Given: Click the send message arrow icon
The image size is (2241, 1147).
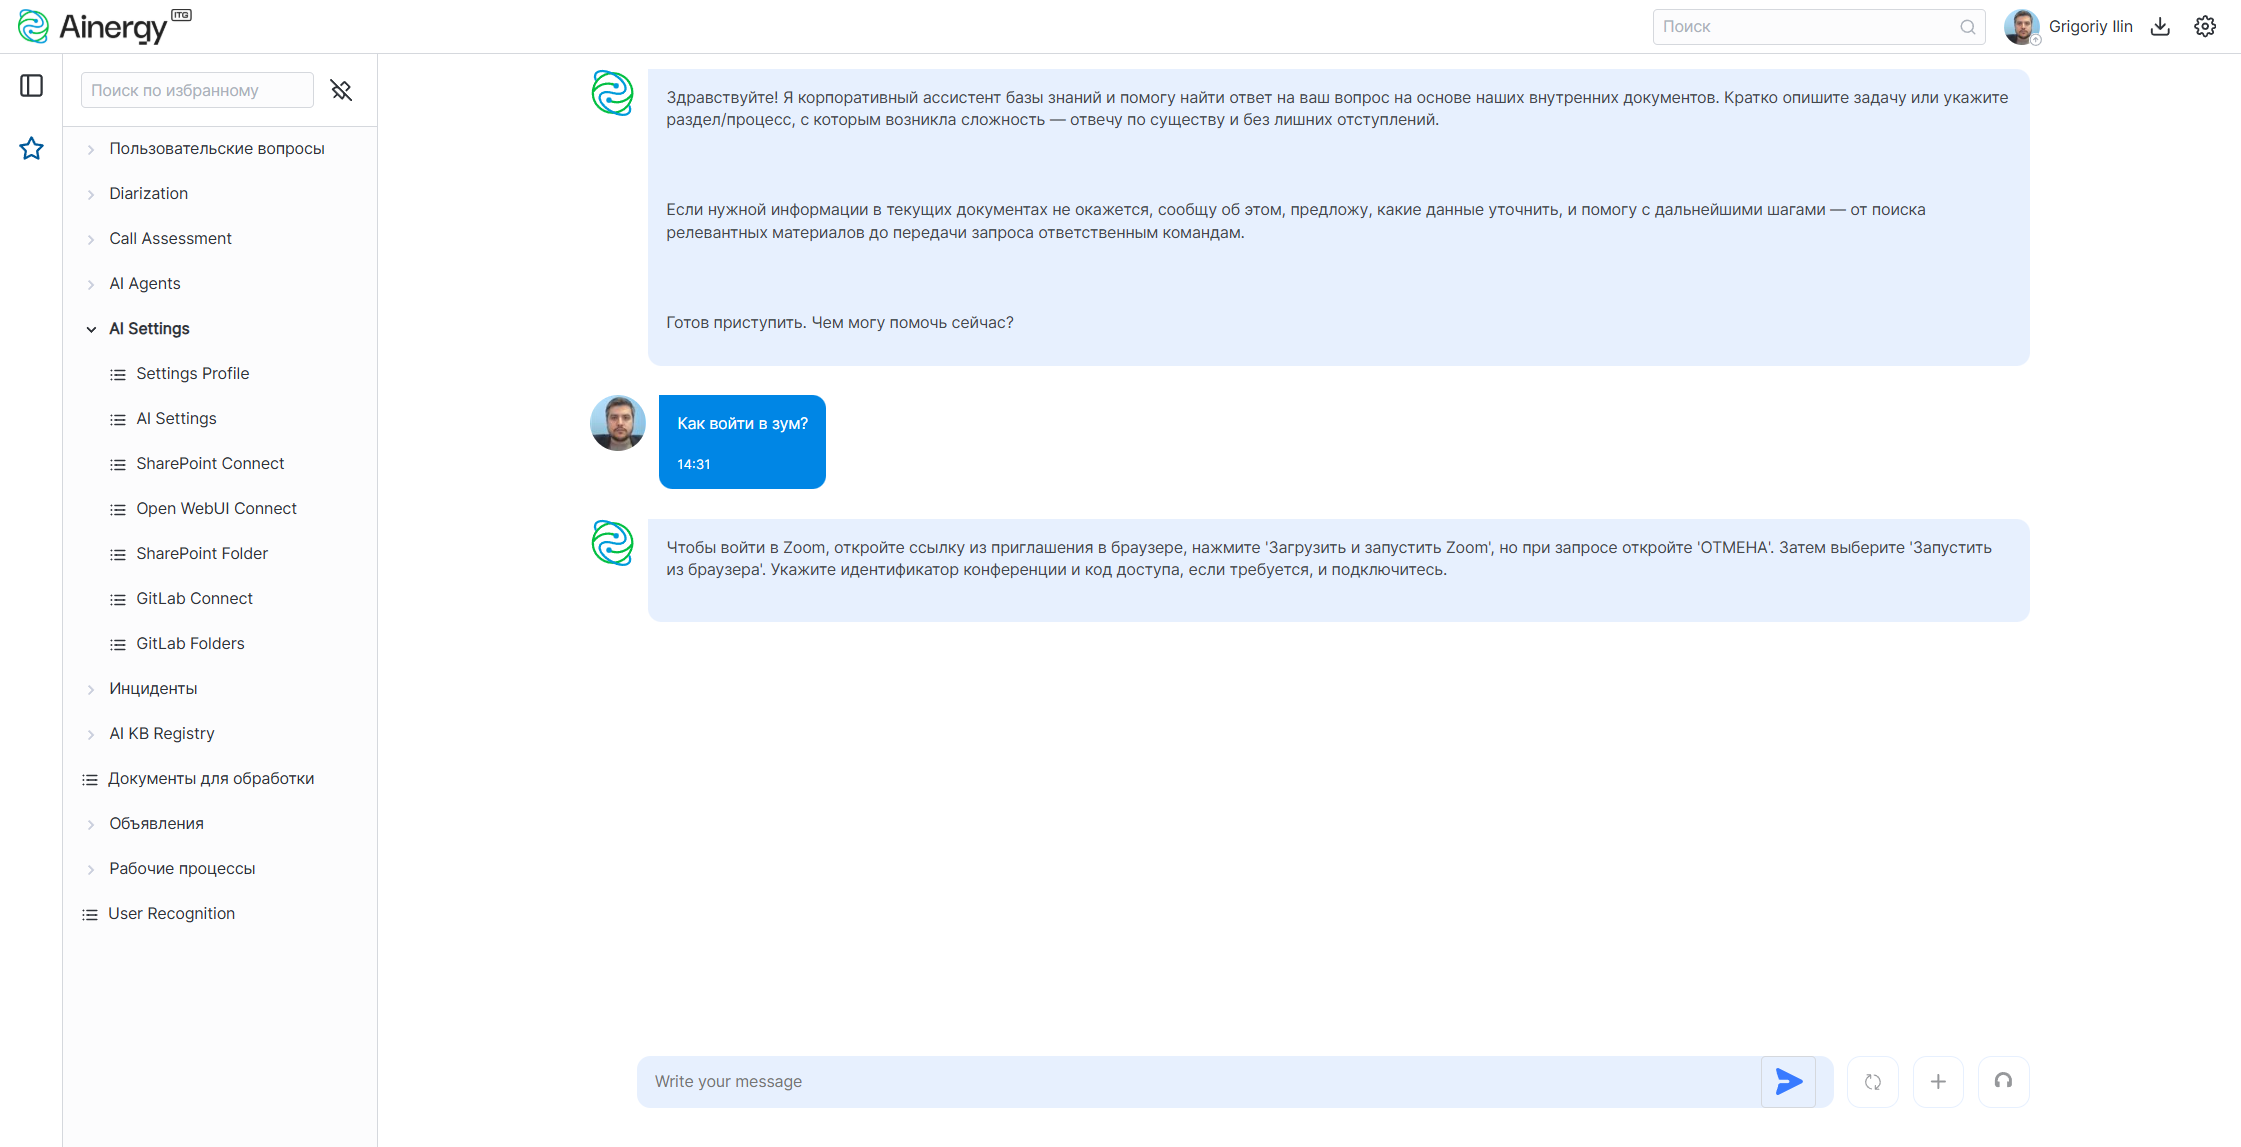Looking at the screenshot, I should 1788,1081.
